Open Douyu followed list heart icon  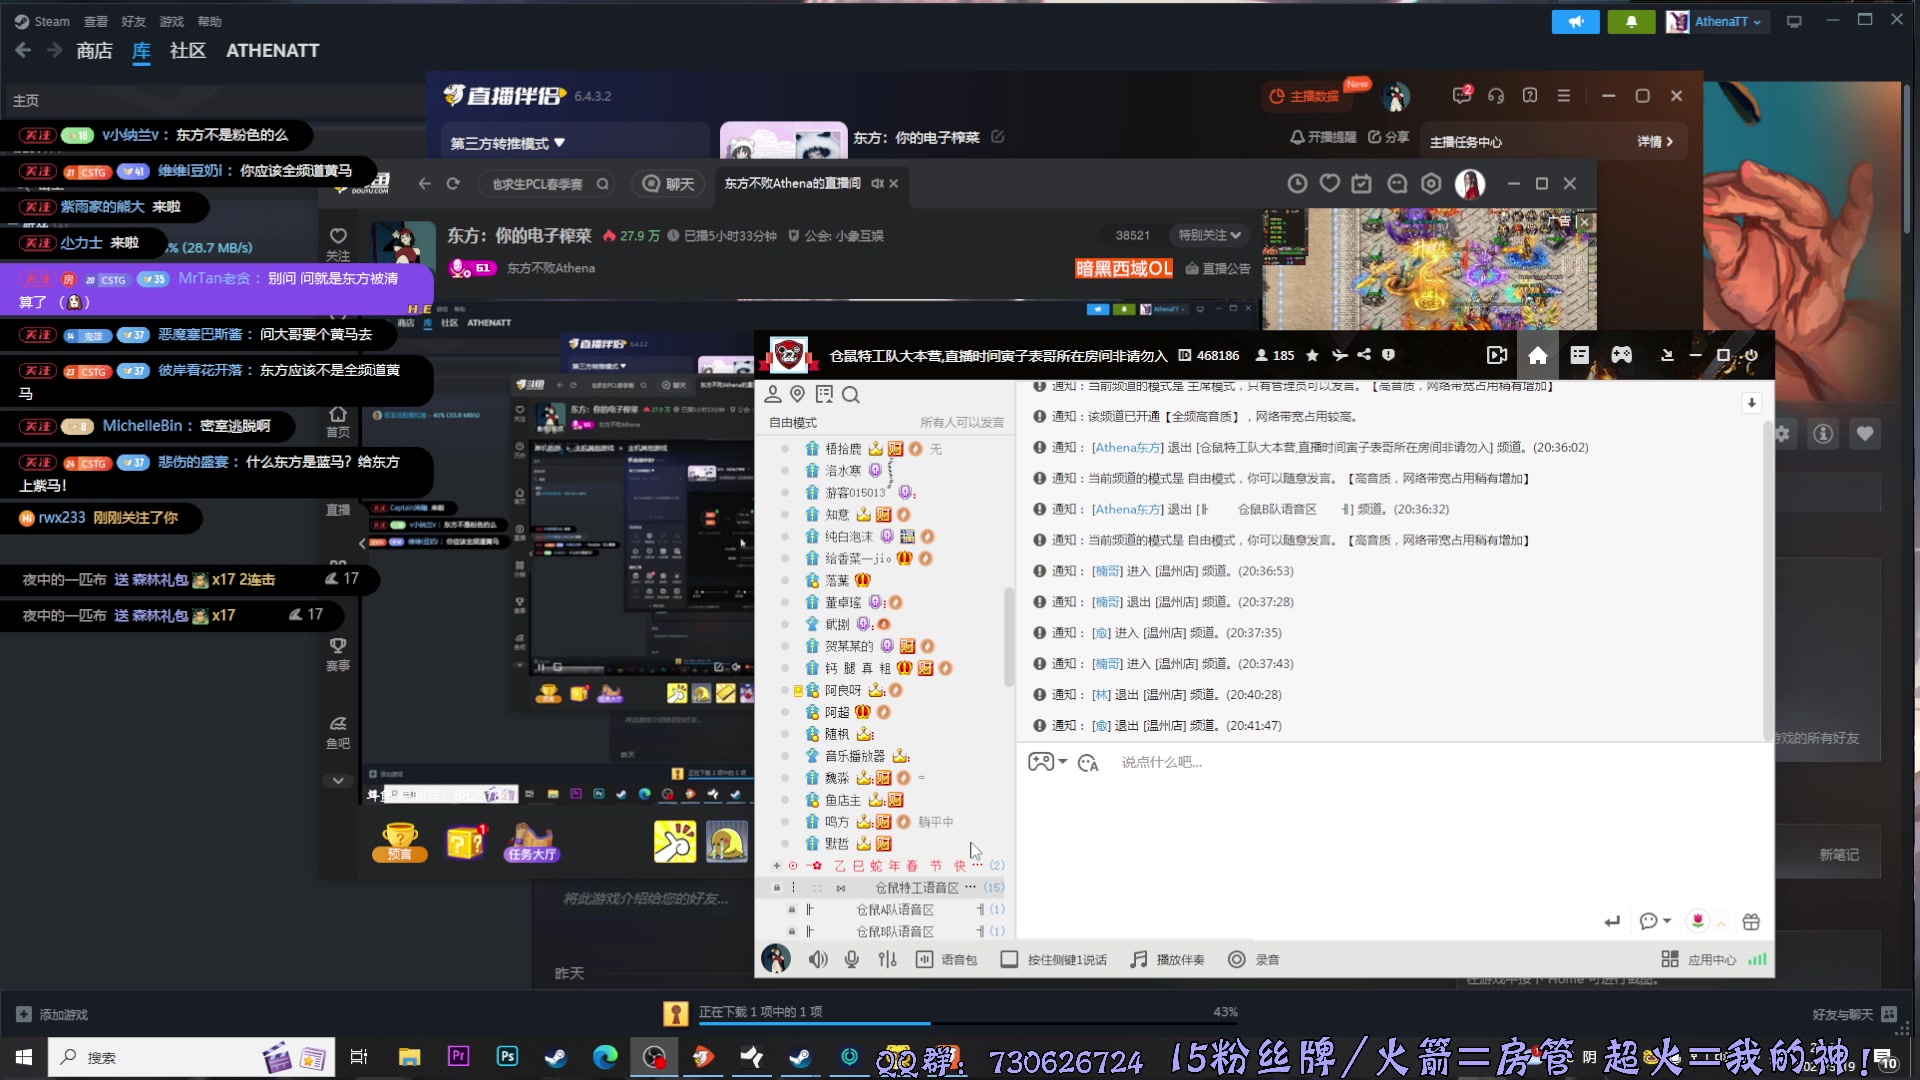click(1330, 184)
